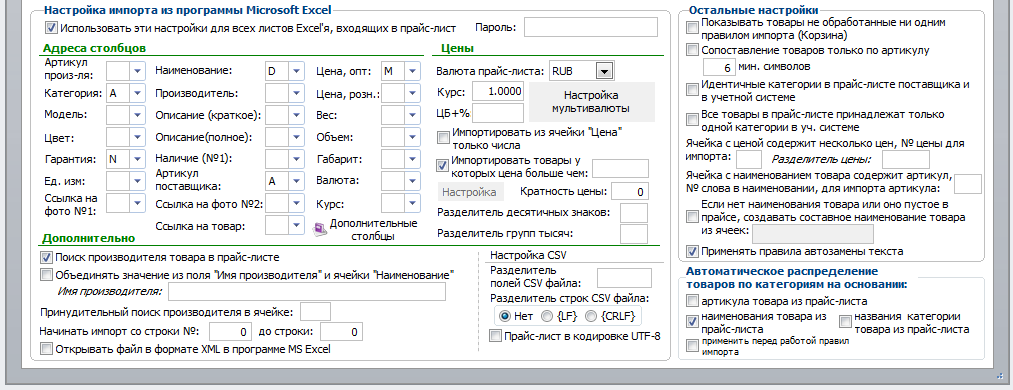This screenshot has height=390, width=1013.
Task: Open Цвет column dropdown
Action: pos(137,138)
